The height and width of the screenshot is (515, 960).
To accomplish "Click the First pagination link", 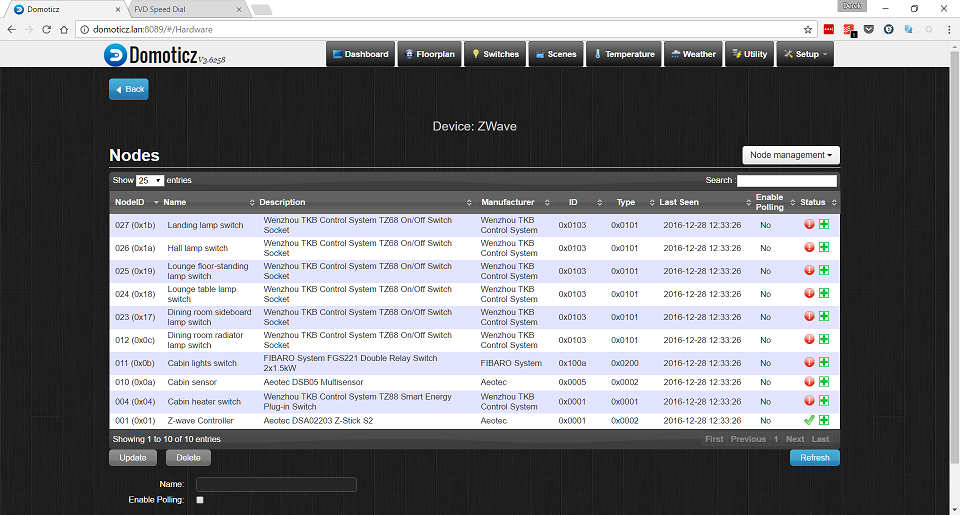I will (x=714, y=439).
